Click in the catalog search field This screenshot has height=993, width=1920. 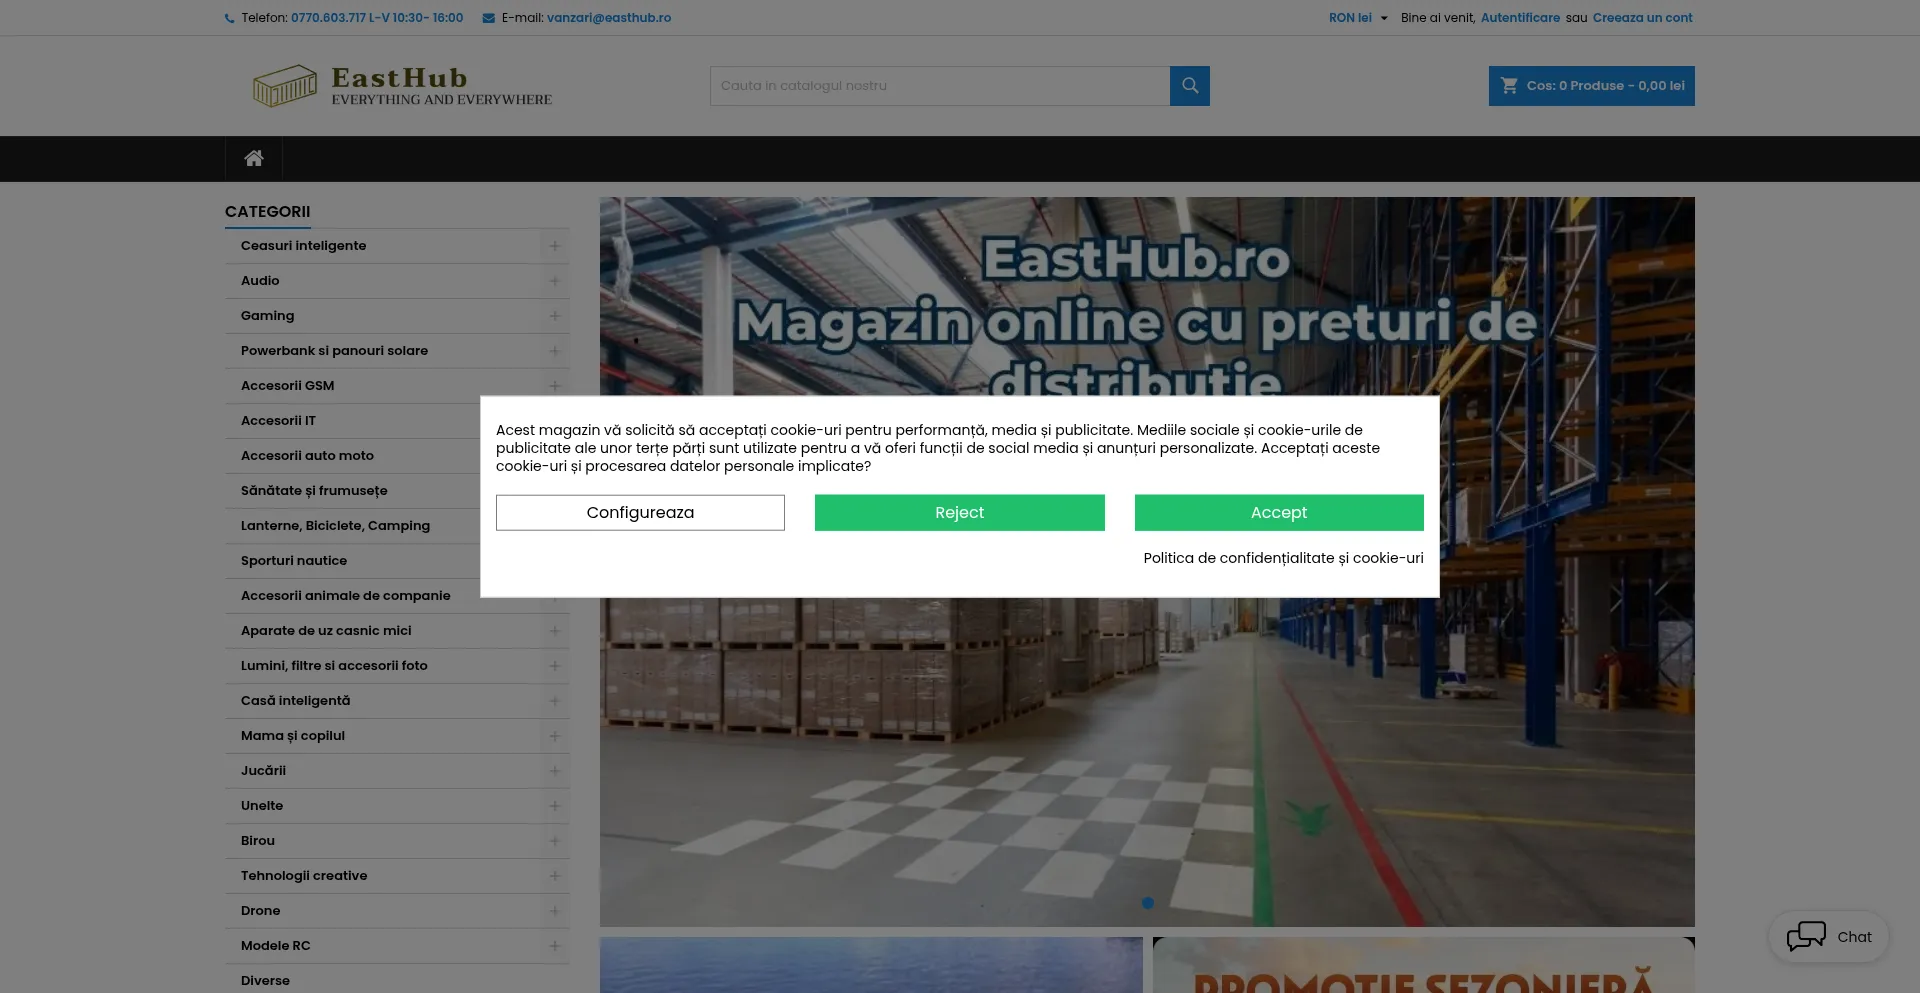click(940, 86)
